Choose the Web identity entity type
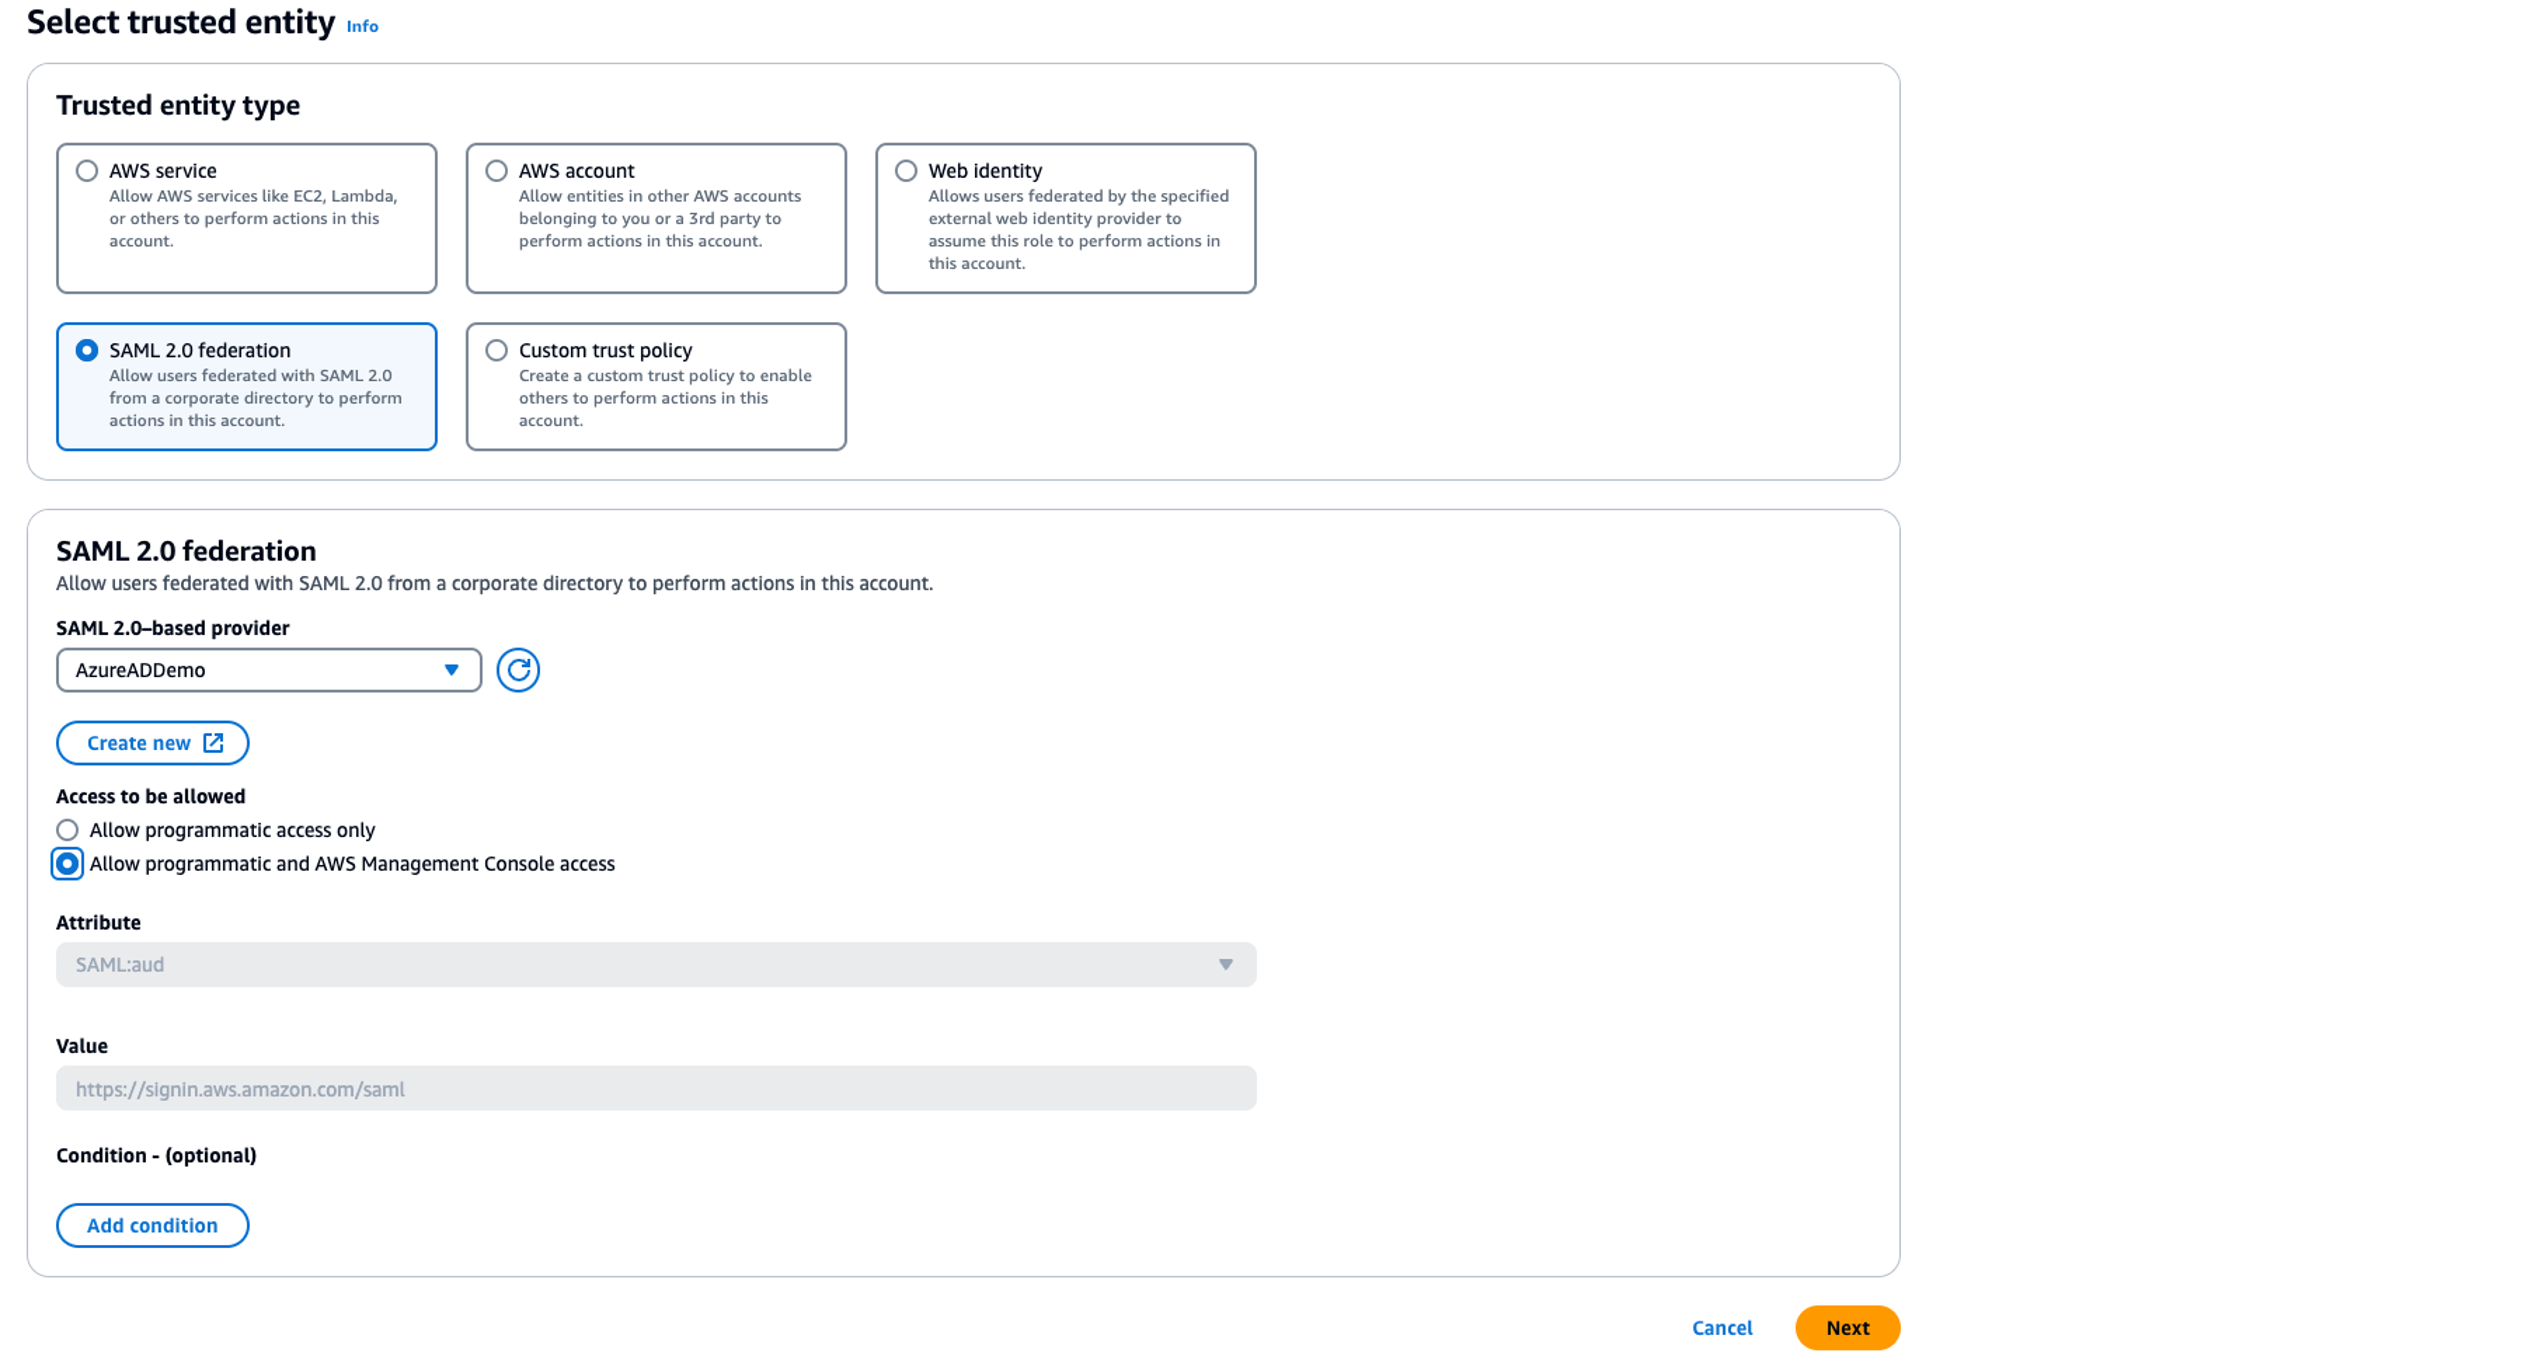The height and width of the screenshot is (1362, 2527). point(906,171)
